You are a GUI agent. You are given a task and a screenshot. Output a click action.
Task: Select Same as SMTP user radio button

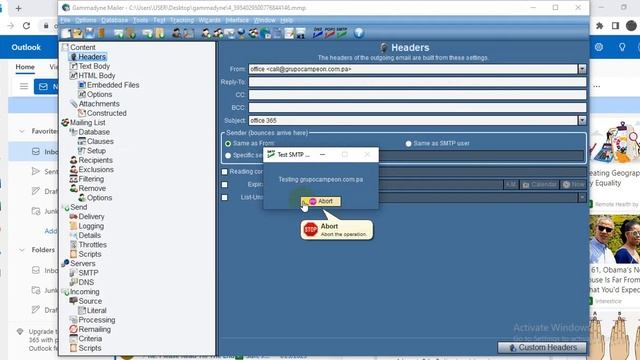tap(408, 144)
